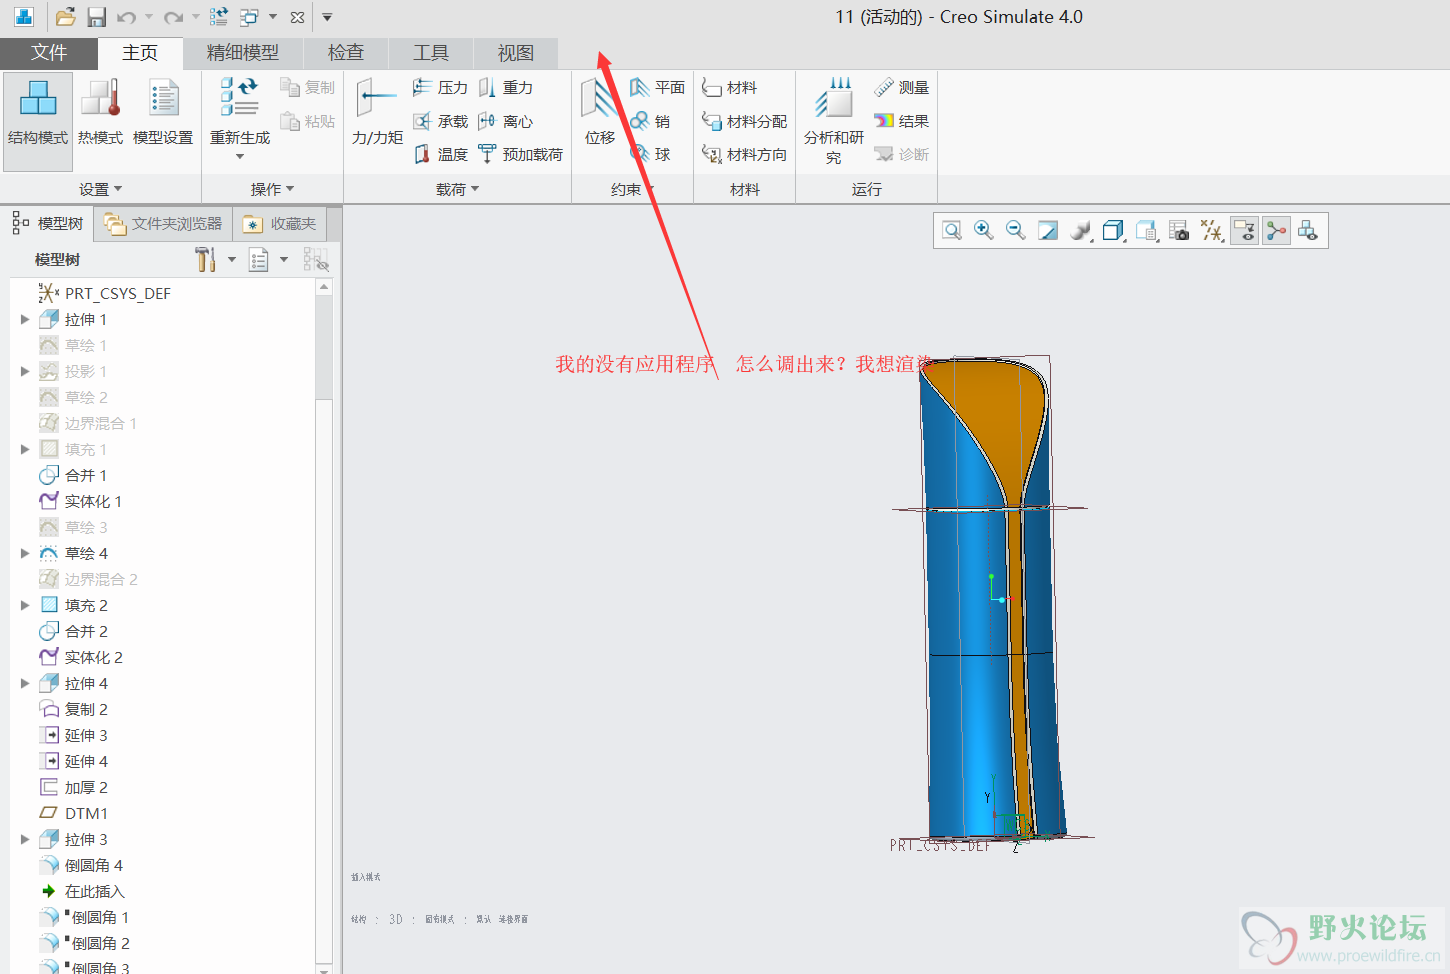Open the view manager icon
1450x974 pixels.
tap(1147, 231)
